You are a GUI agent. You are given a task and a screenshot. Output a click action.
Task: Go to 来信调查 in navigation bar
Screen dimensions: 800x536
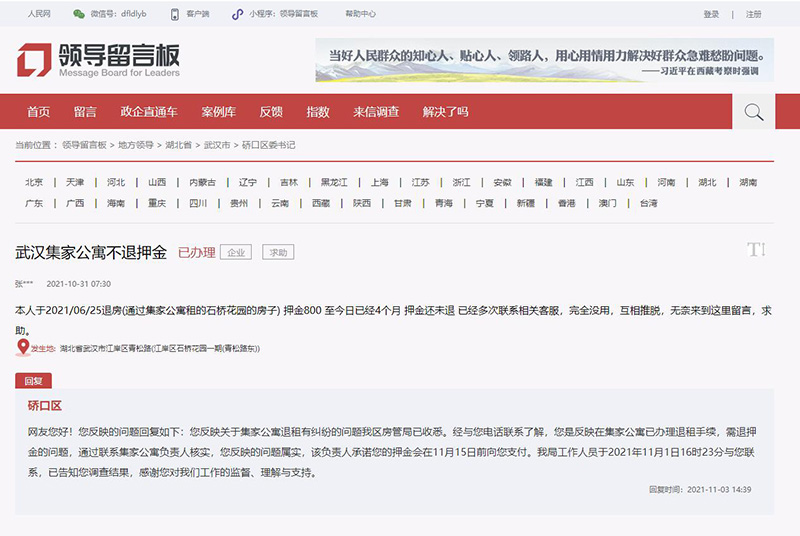[376, 112]
